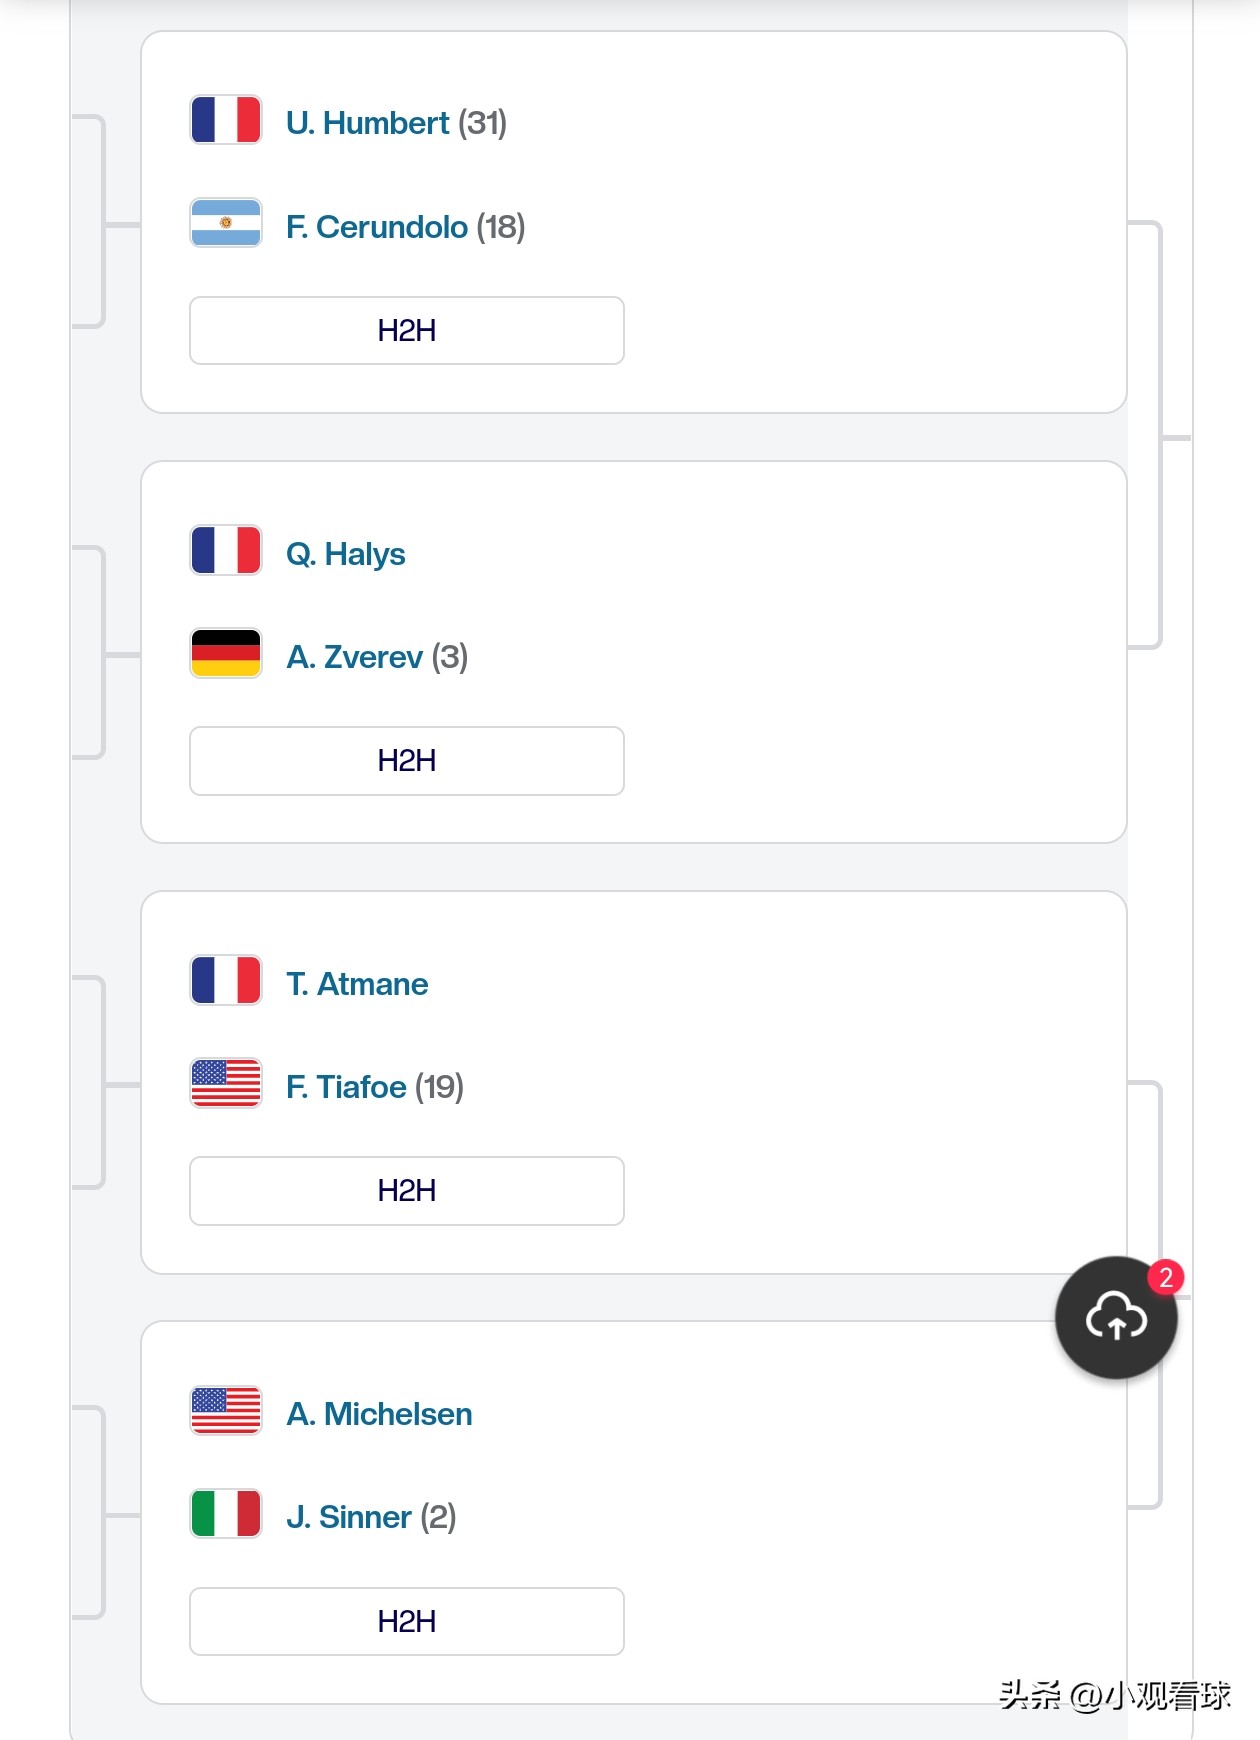View H2H for Michelsen vs Sinner
This screenshot has height=1740, width=1260.
[x=406, y=1621]
